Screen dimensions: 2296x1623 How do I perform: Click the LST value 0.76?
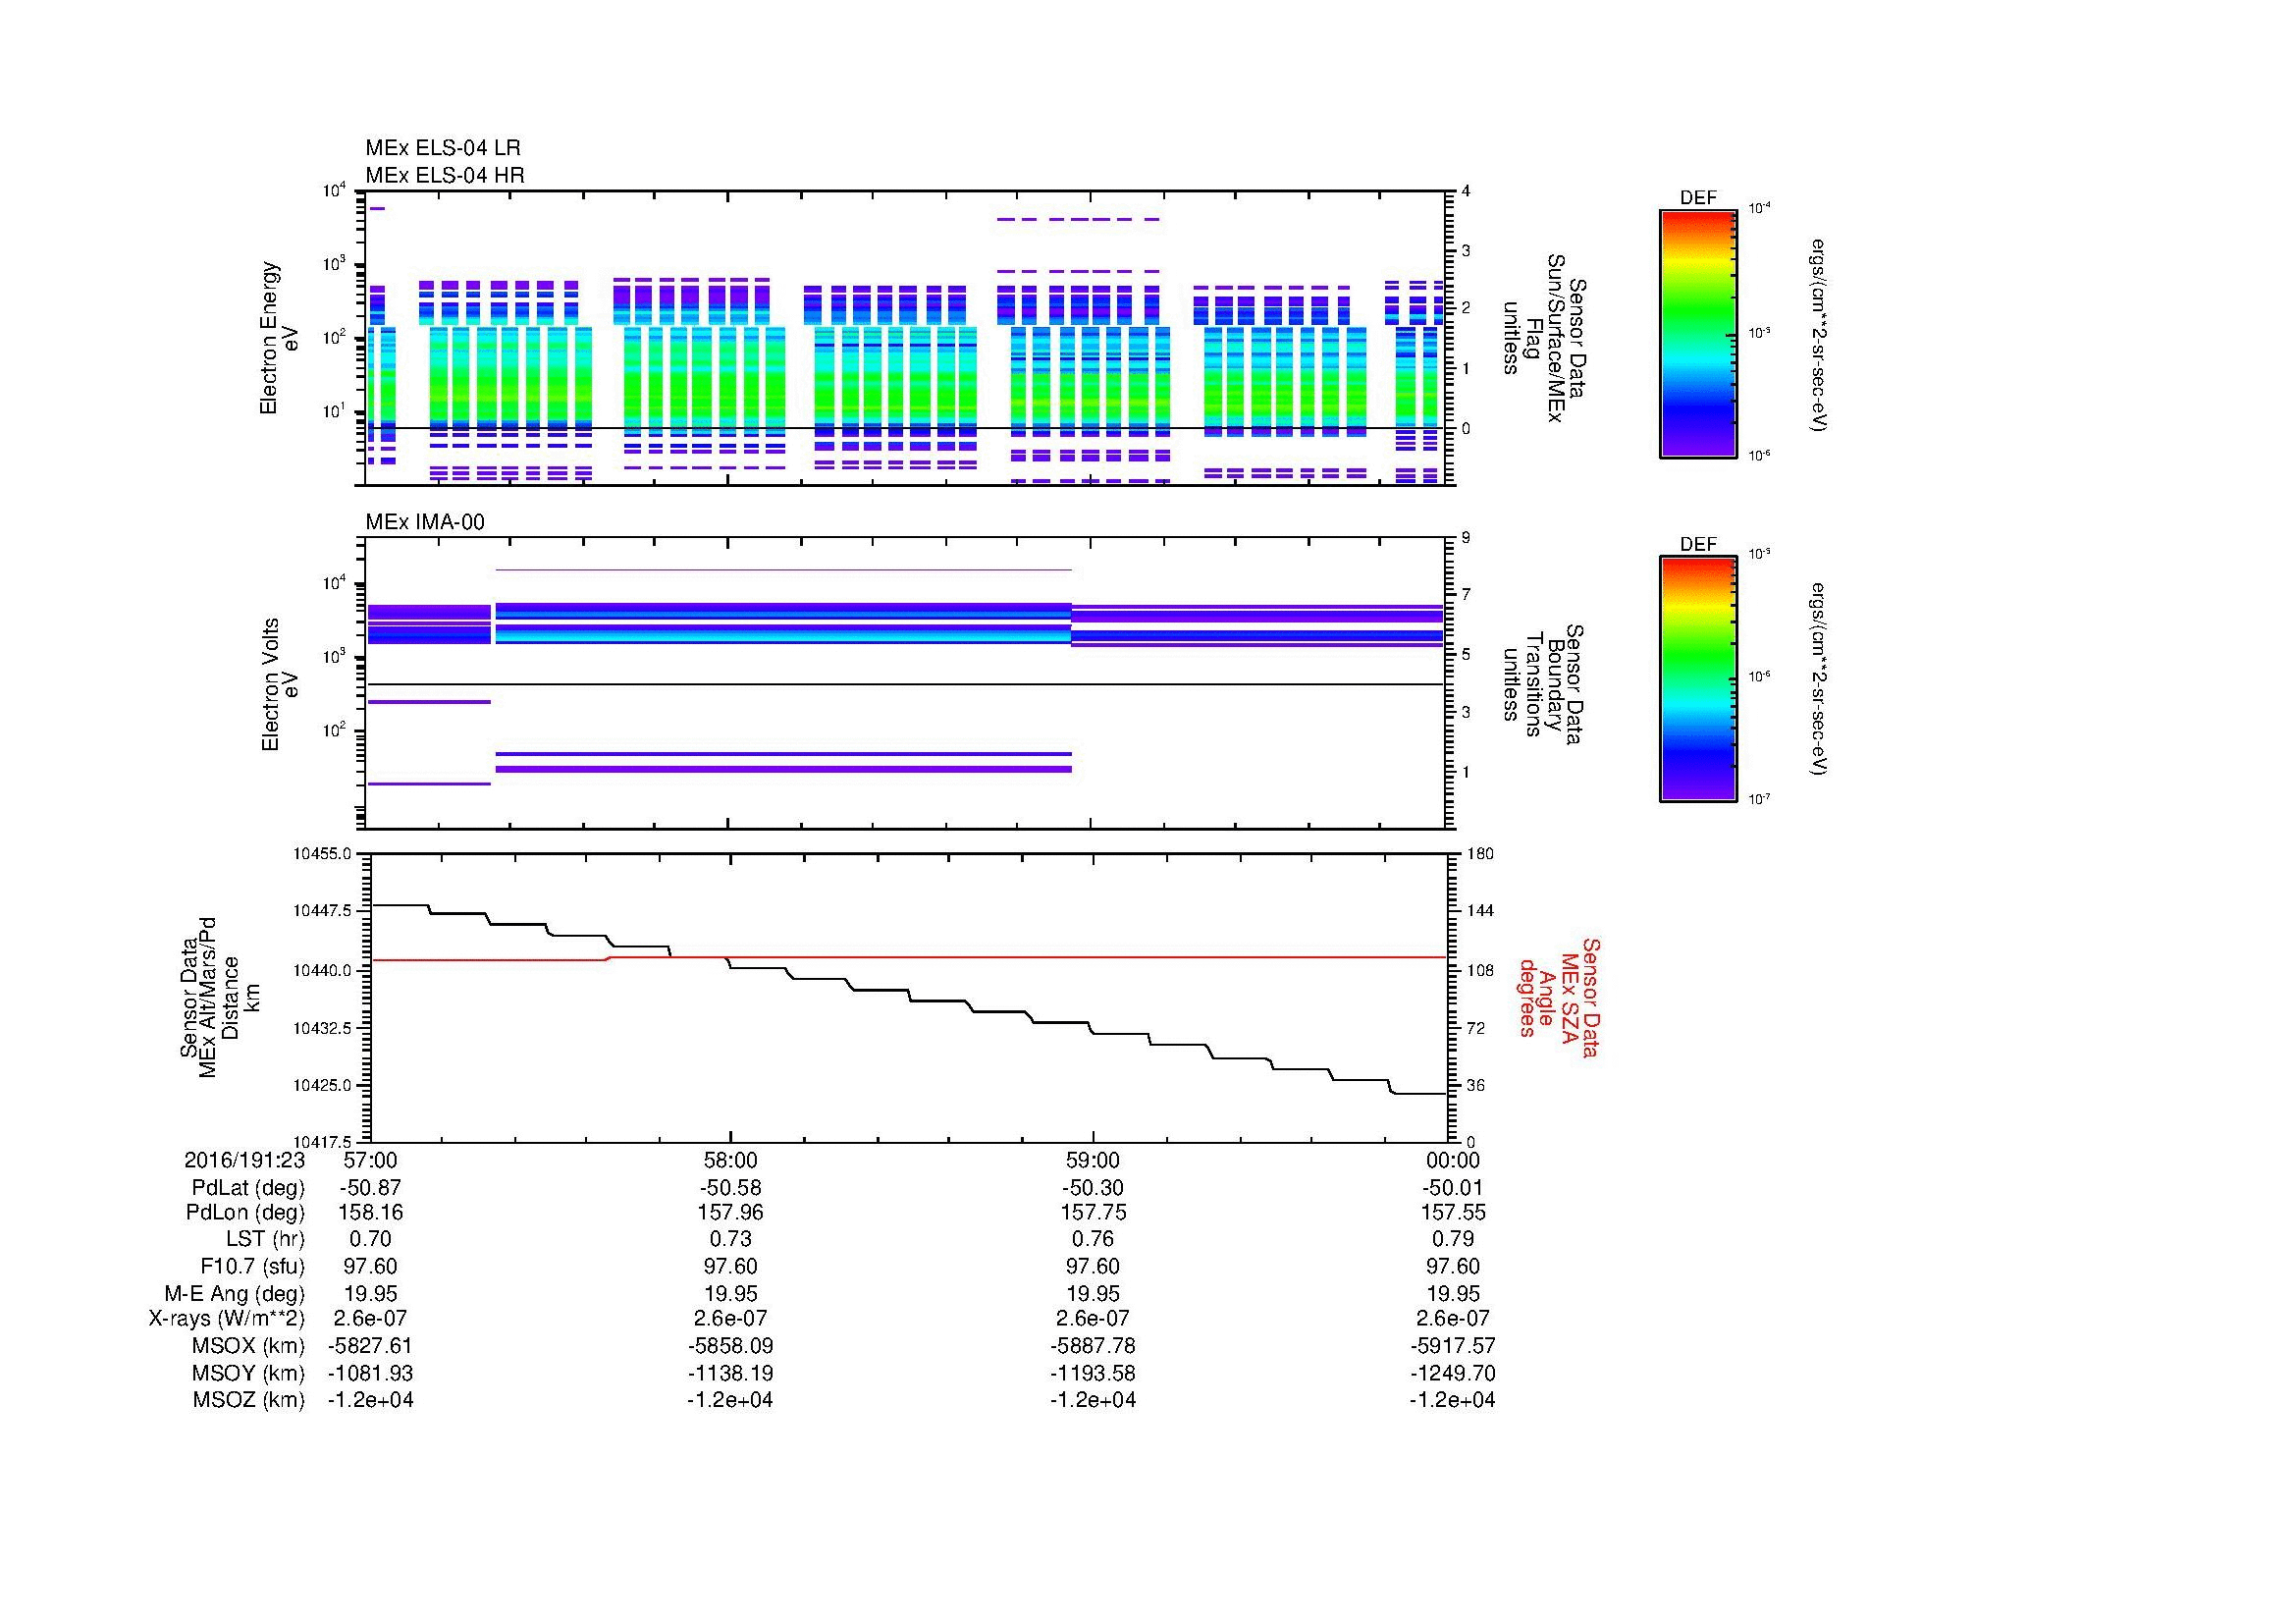click(1093, 1239)
